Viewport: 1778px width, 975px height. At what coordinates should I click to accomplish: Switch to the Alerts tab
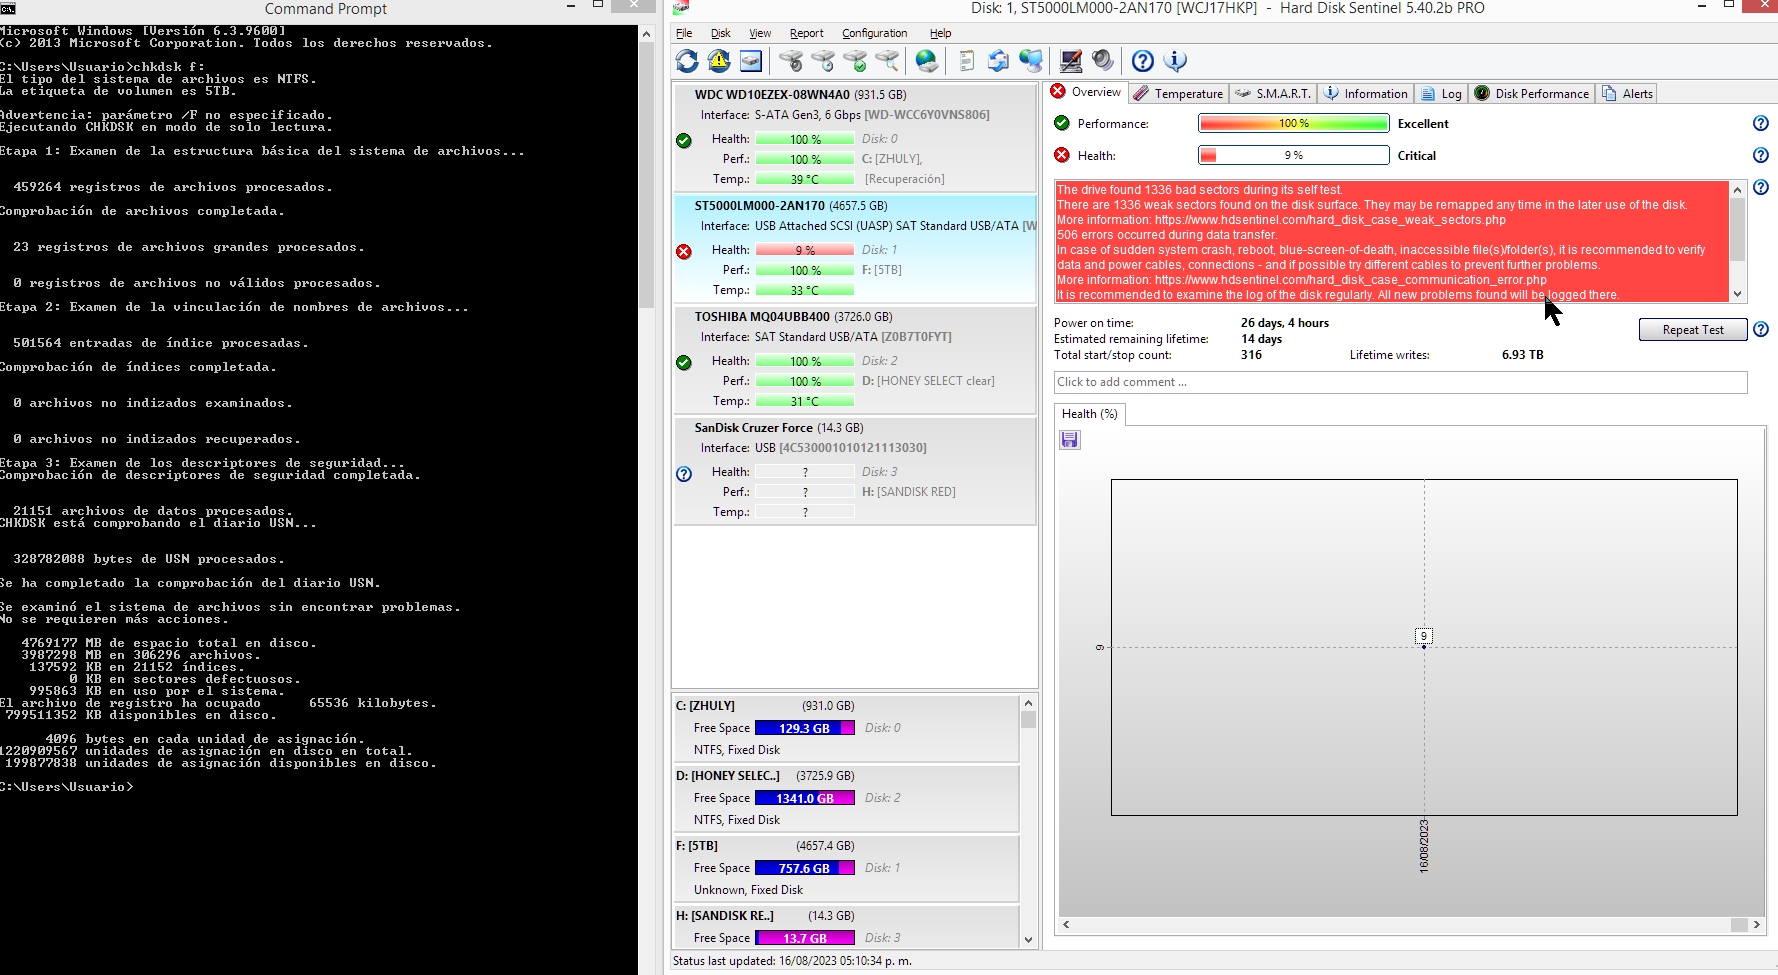1626,93
